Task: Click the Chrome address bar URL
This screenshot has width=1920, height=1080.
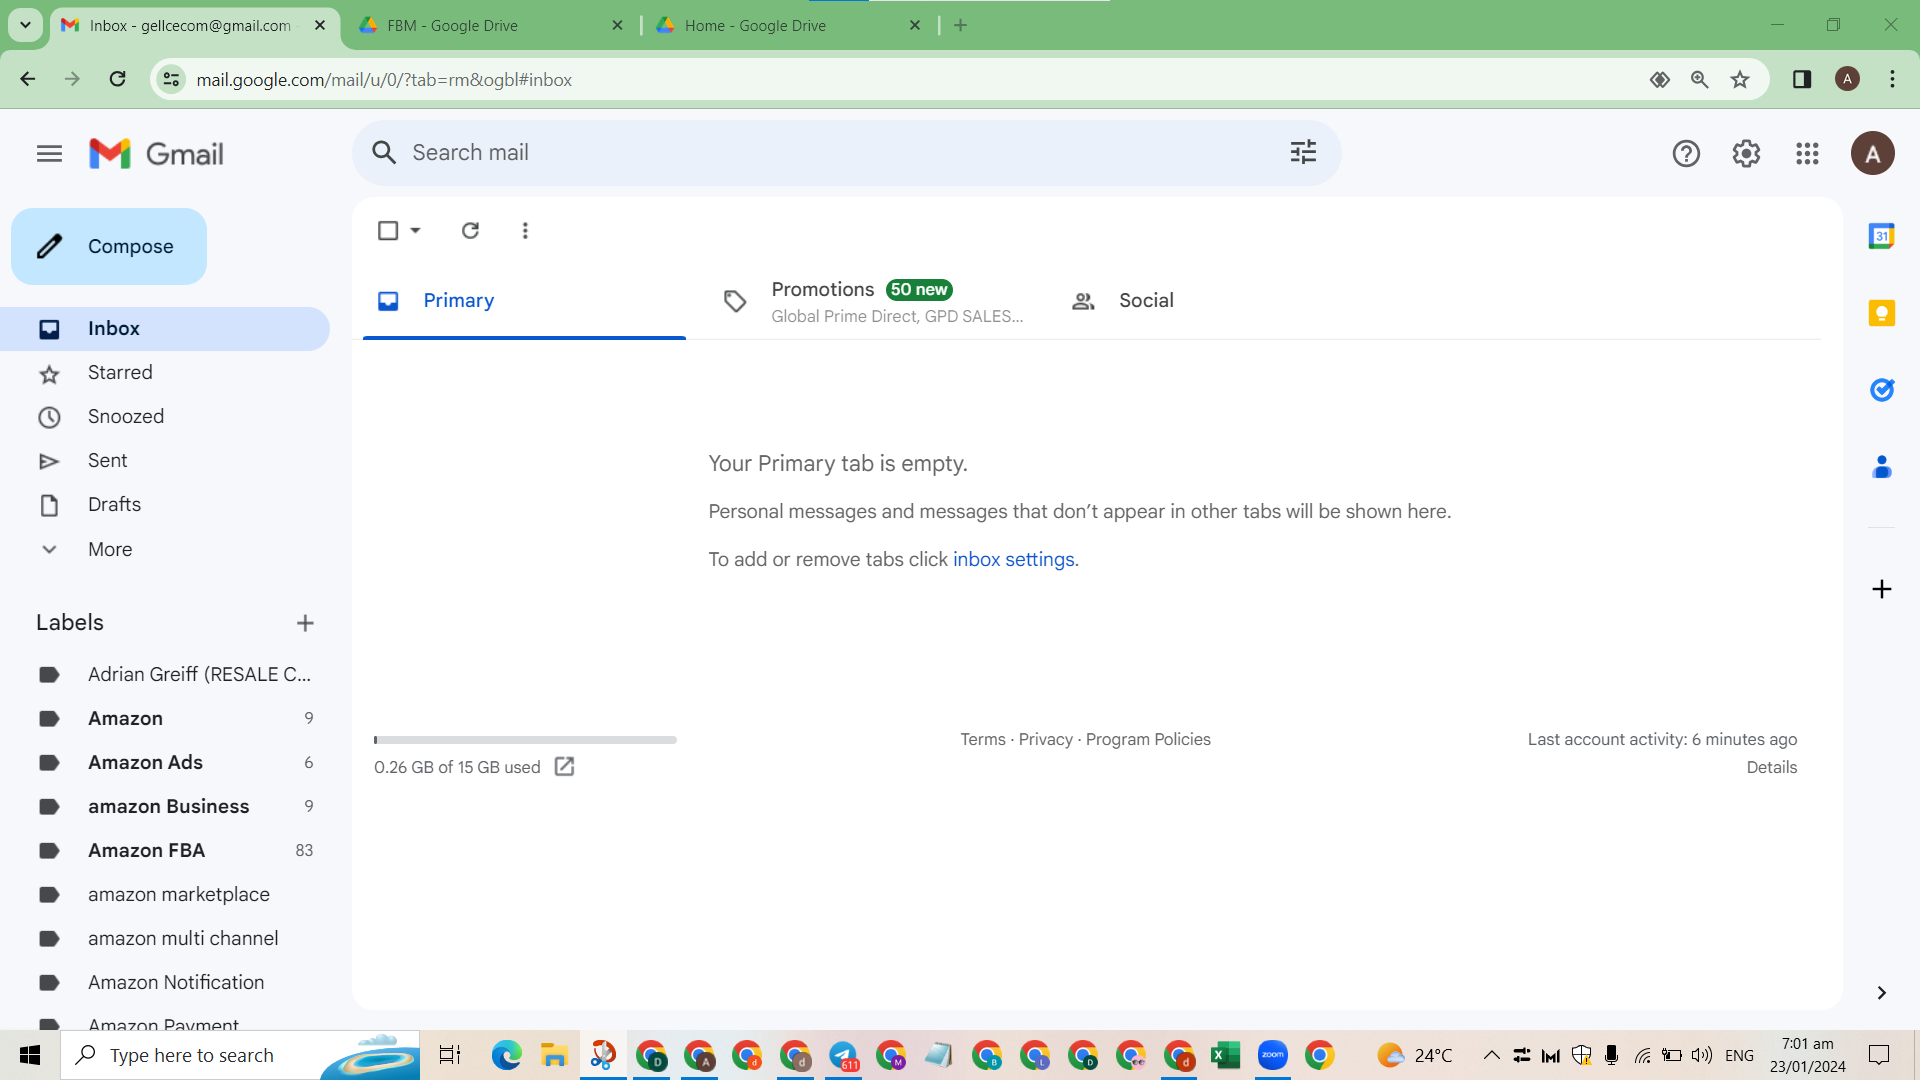Action: (x=384, y=79)
